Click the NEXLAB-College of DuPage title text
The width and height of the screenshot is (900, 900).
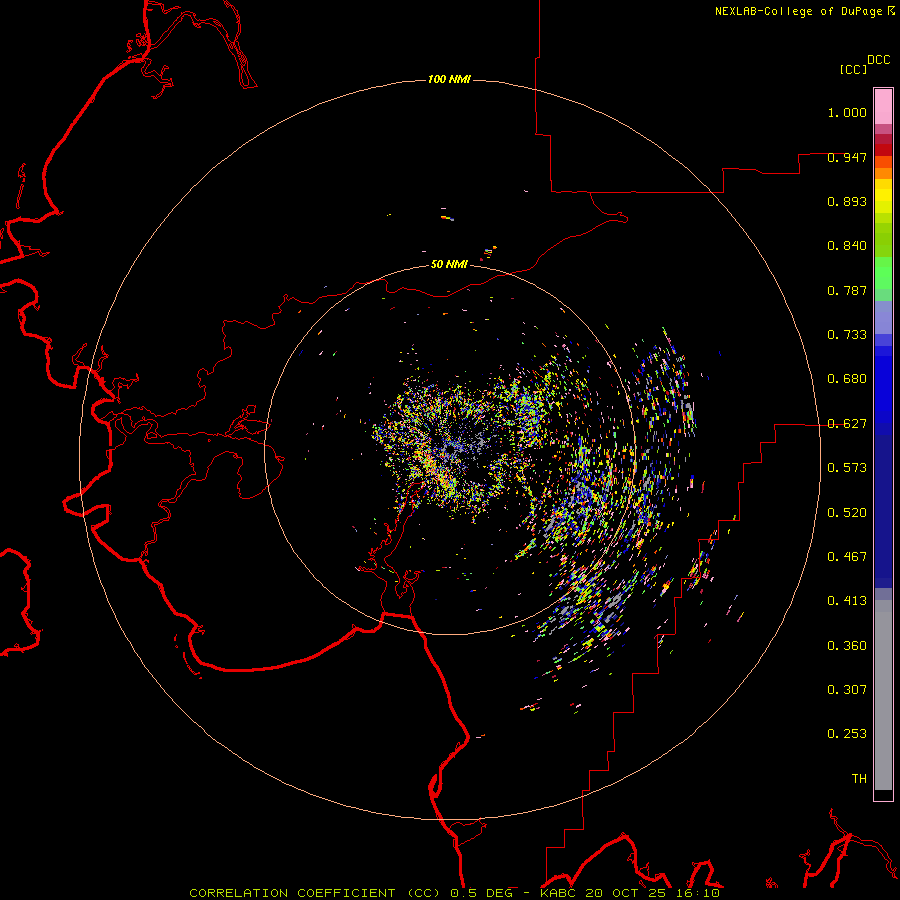pyautogui.click(x=798, y=11)
